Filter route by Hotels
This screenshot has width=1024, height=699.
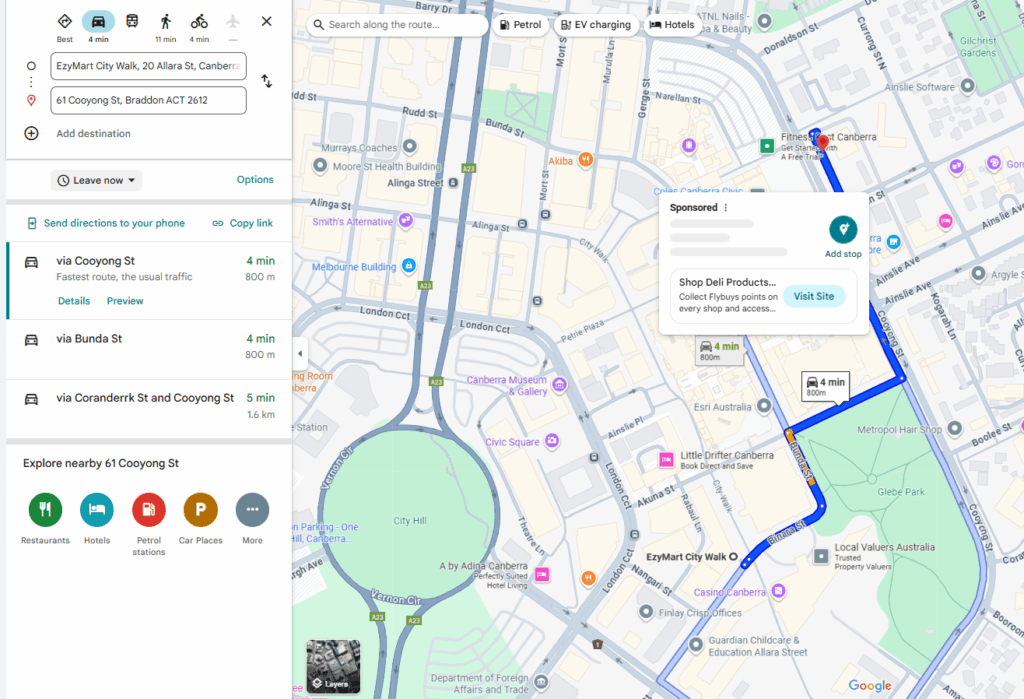672,25
